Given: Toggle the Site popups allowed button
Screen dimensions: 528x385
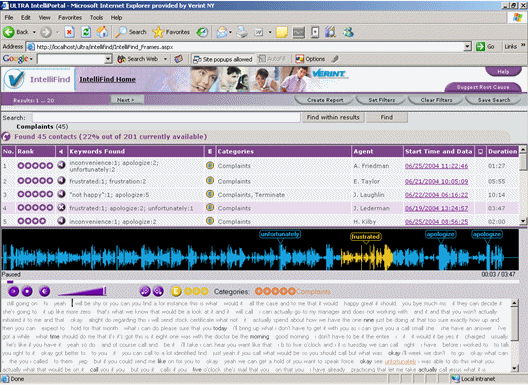Looking at the screenshot, I should [x=223, y=59].
